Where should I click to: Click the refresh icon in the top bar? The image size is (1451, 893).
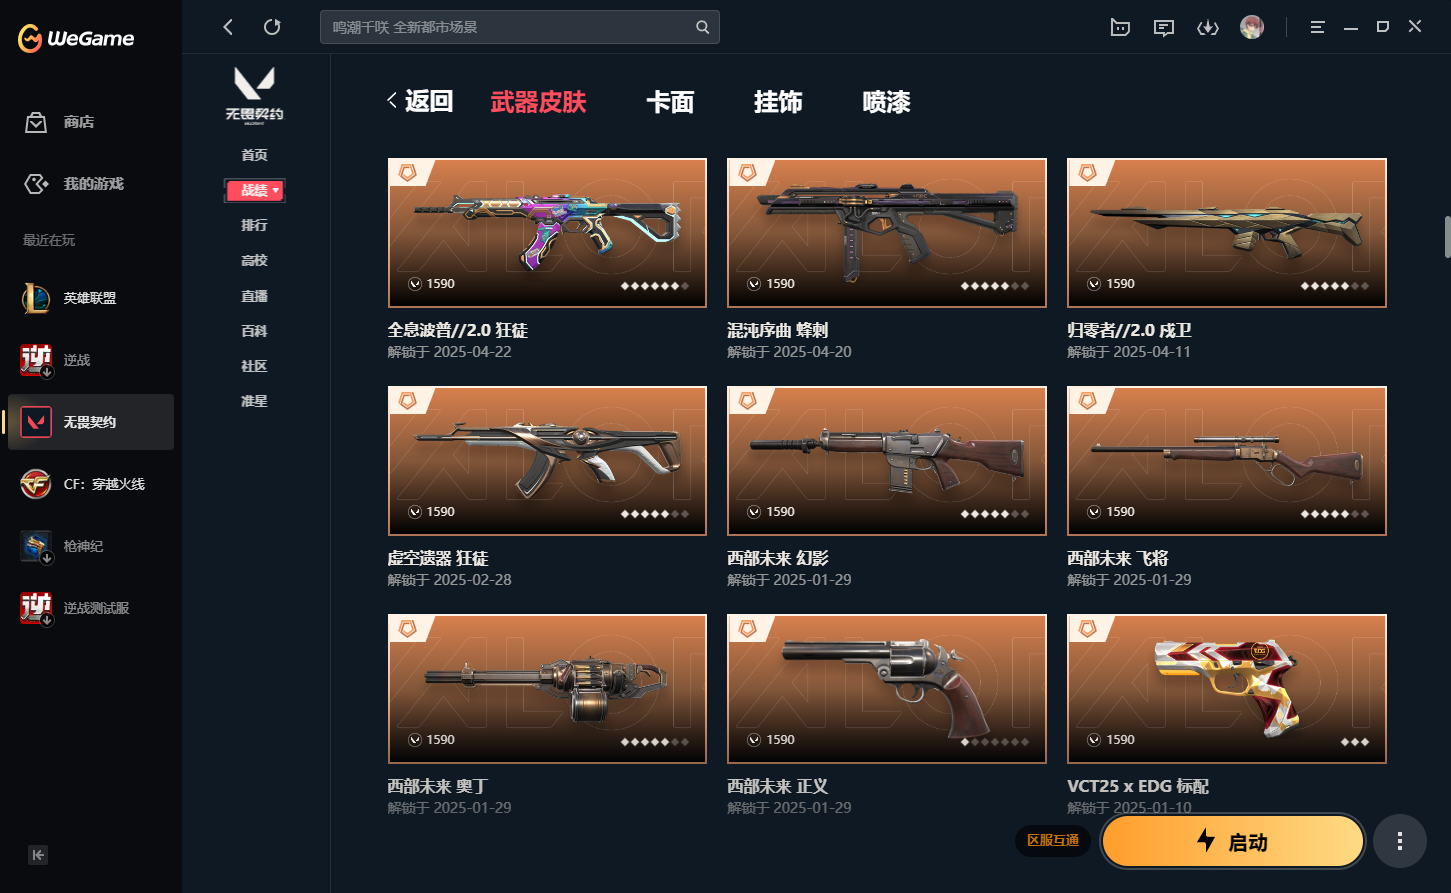point(272,27)
